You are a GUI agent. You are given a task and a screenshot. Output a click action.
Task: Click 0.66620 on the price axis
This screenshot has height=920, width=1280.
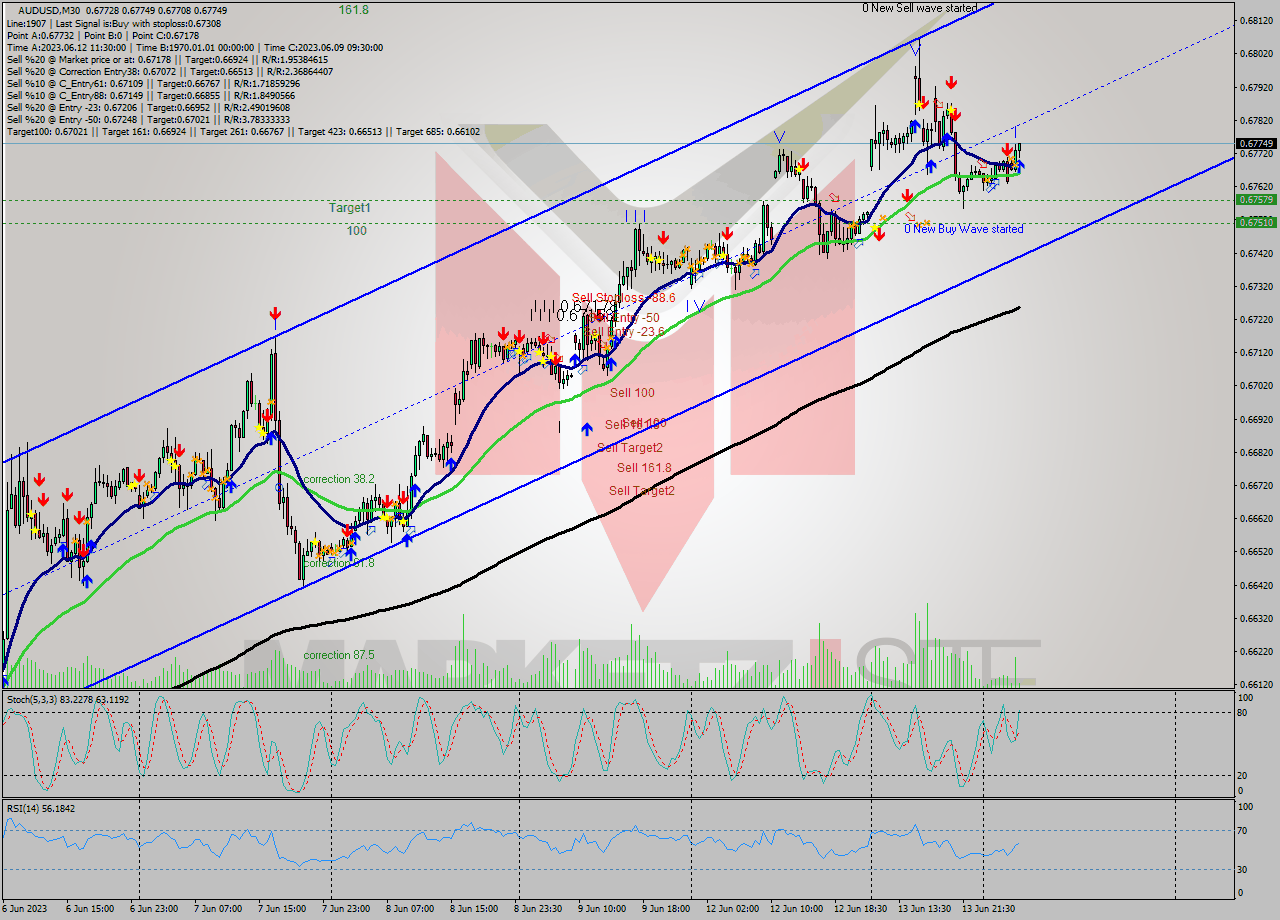[x=1256, y=518]
